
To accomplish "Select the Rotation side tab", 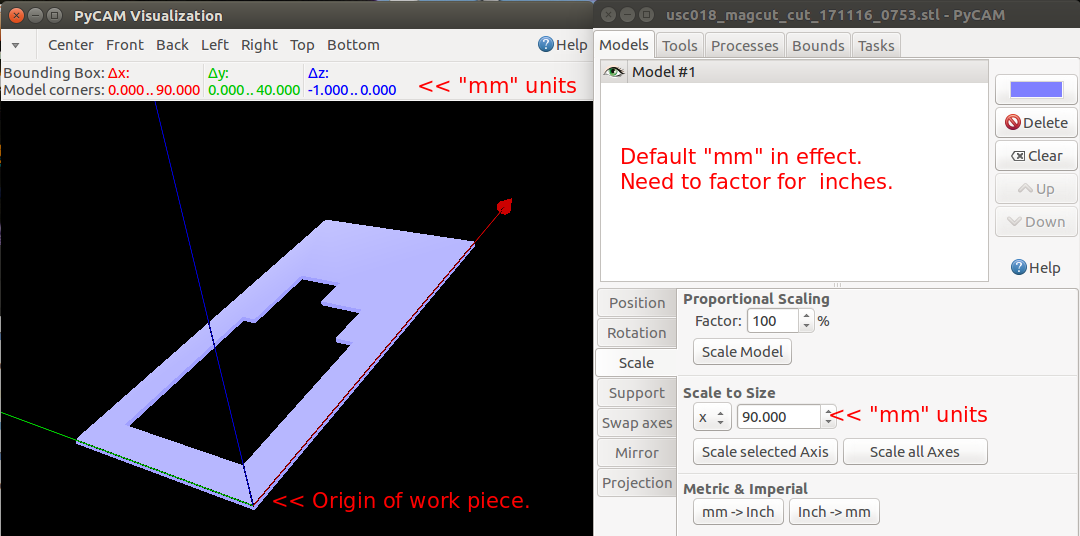I will pyautogui.click(x=636, y=333).
